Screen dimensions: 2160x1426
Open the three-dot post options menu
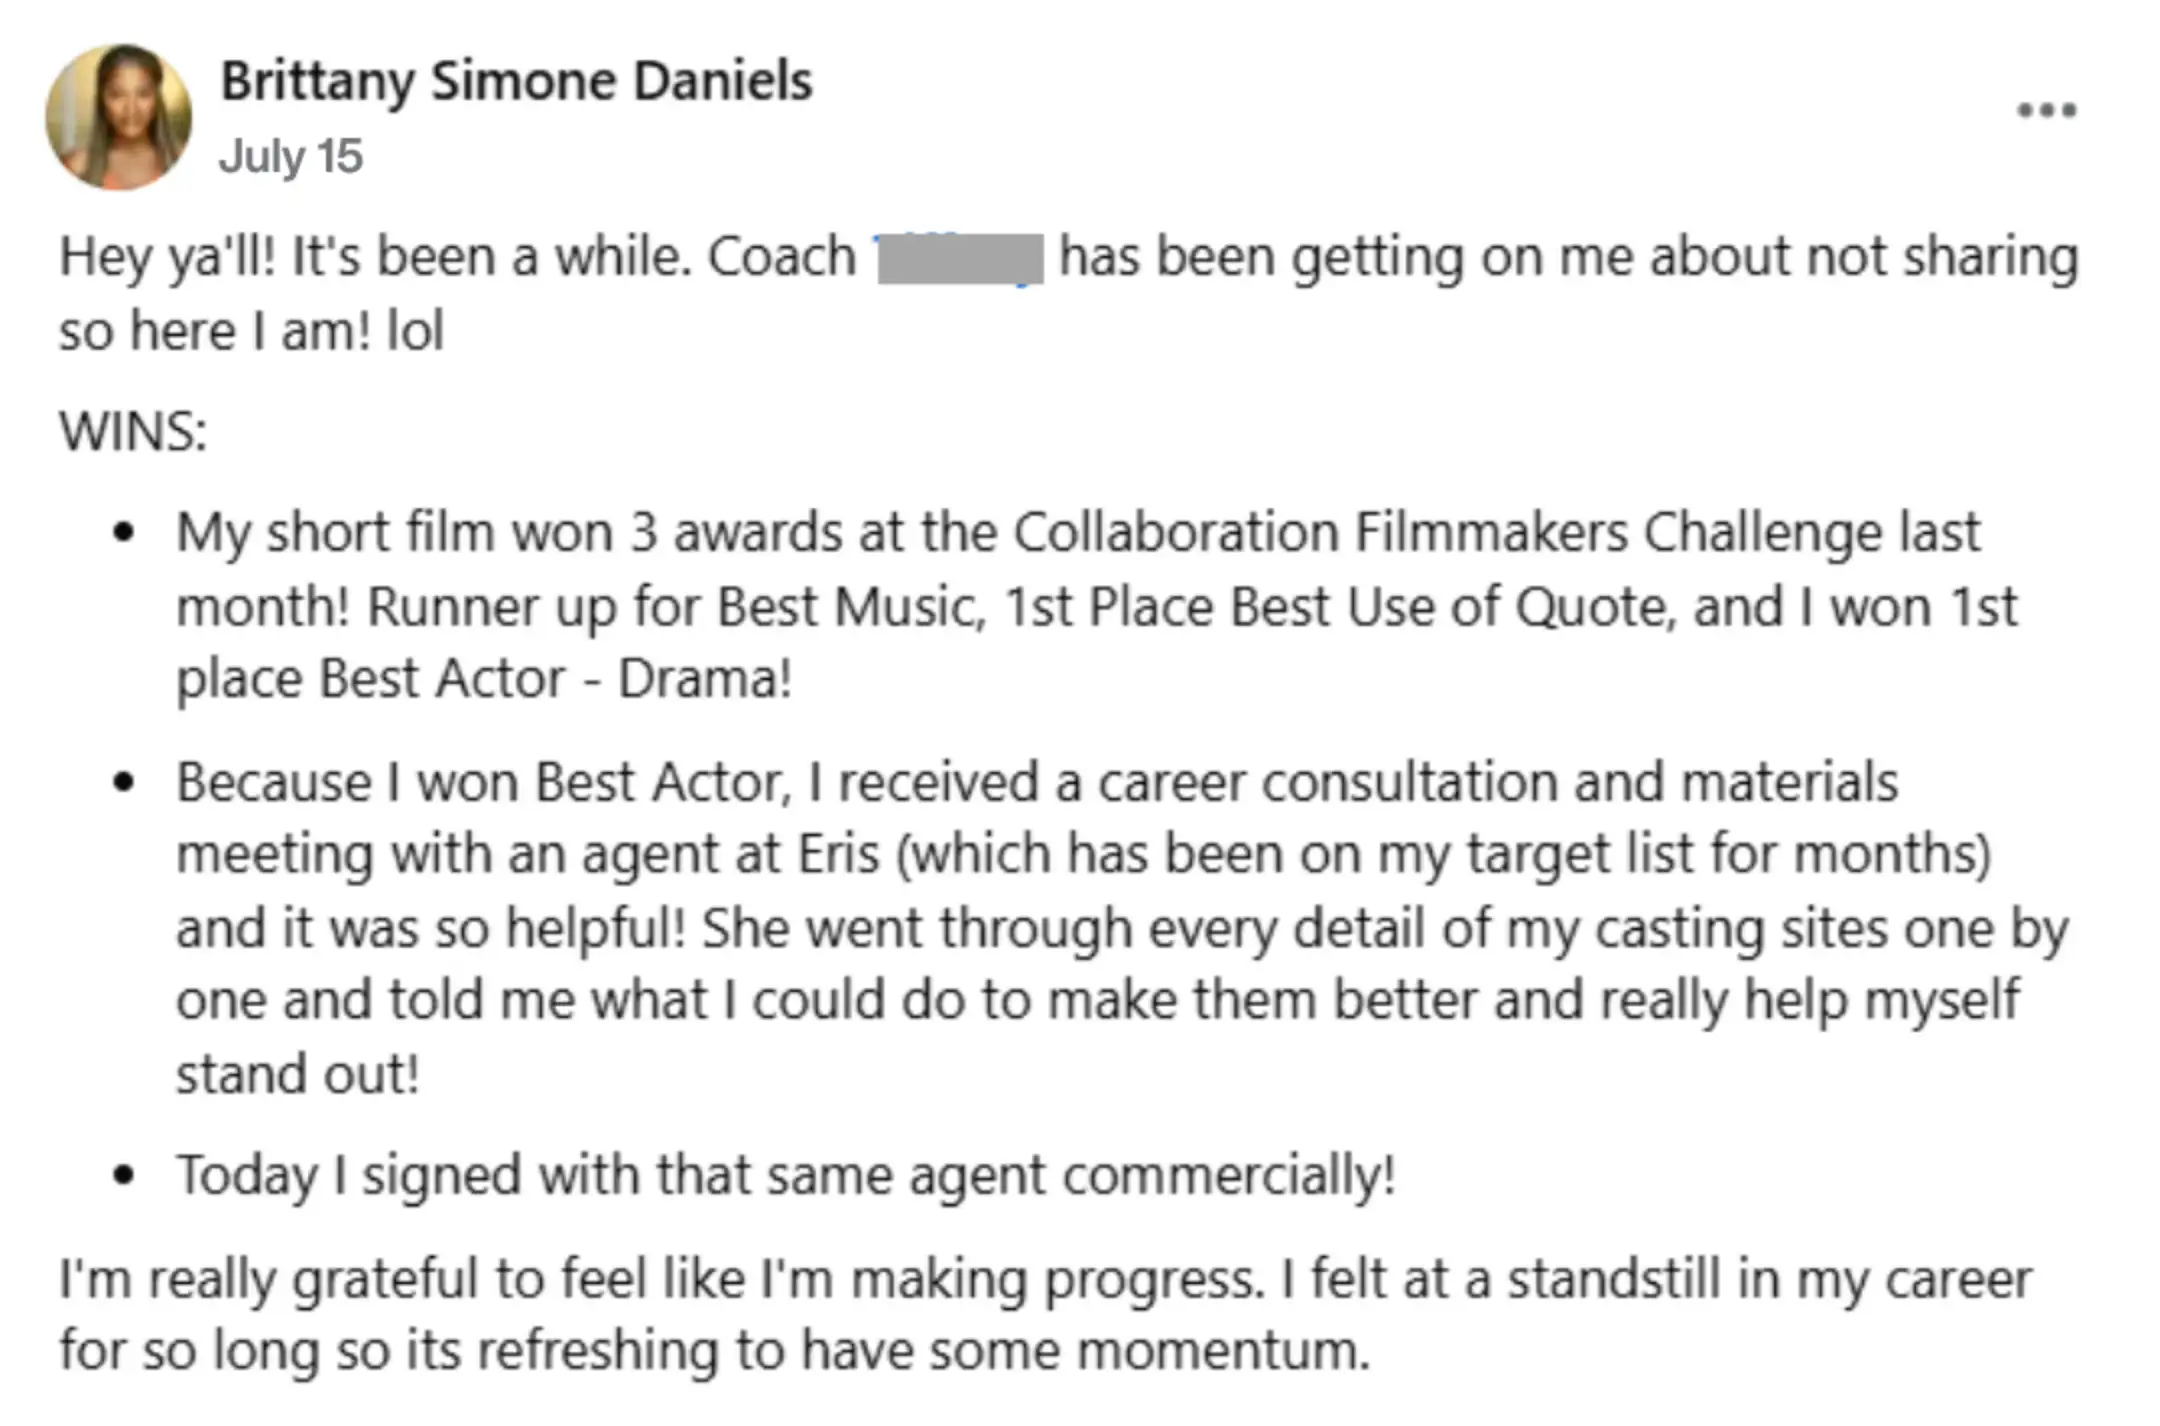2046,110
